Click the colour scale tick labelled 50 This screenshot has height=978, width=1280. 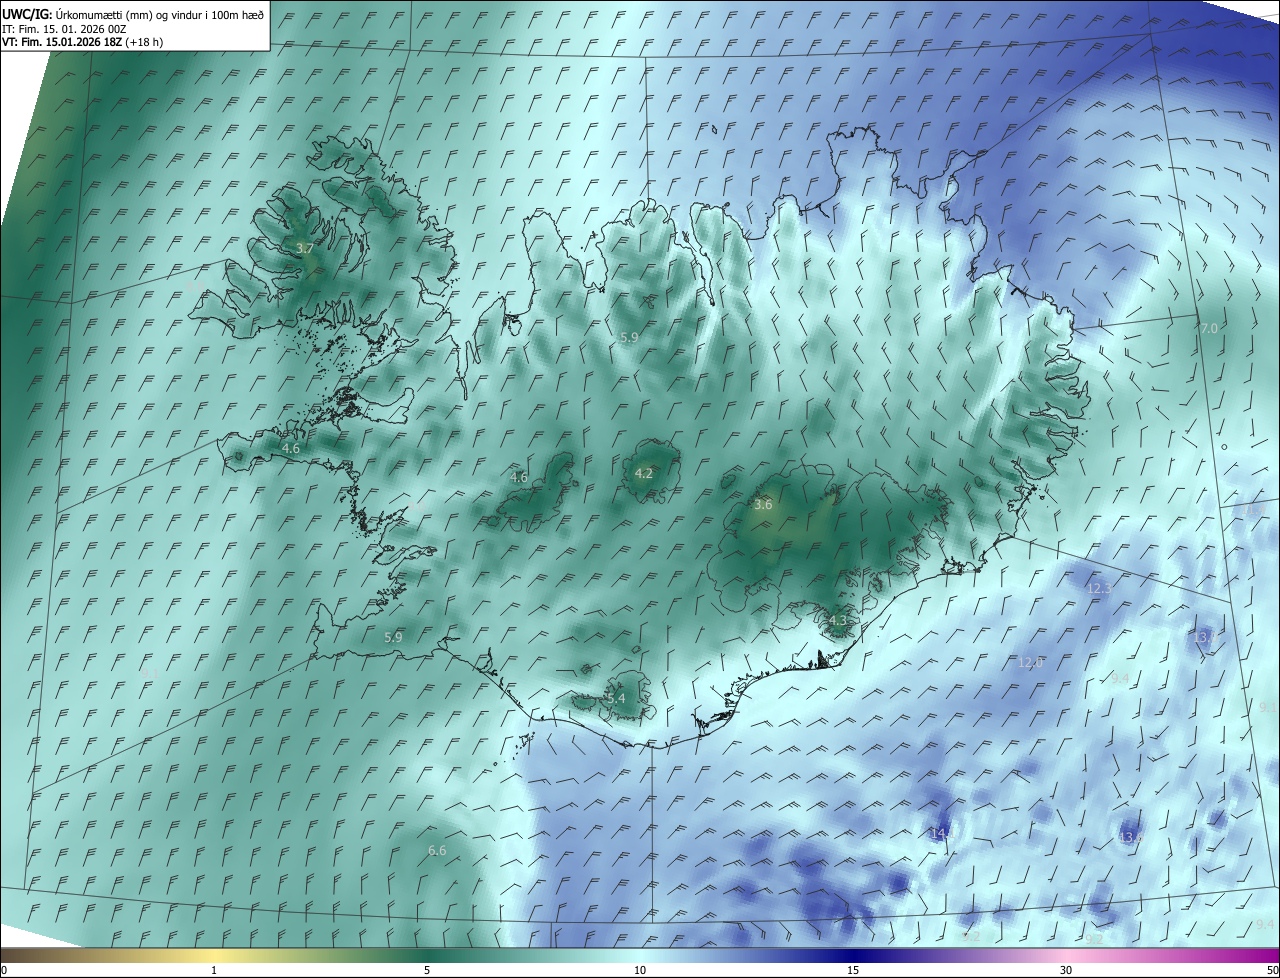click(1271, 970)
